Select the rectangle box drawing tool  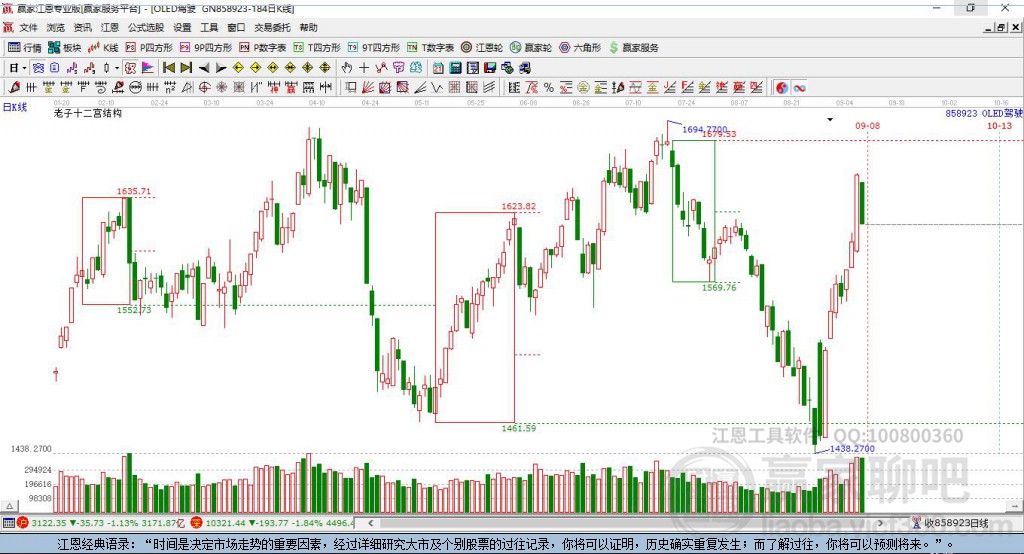pyautogui.click(x=351, y=87)
